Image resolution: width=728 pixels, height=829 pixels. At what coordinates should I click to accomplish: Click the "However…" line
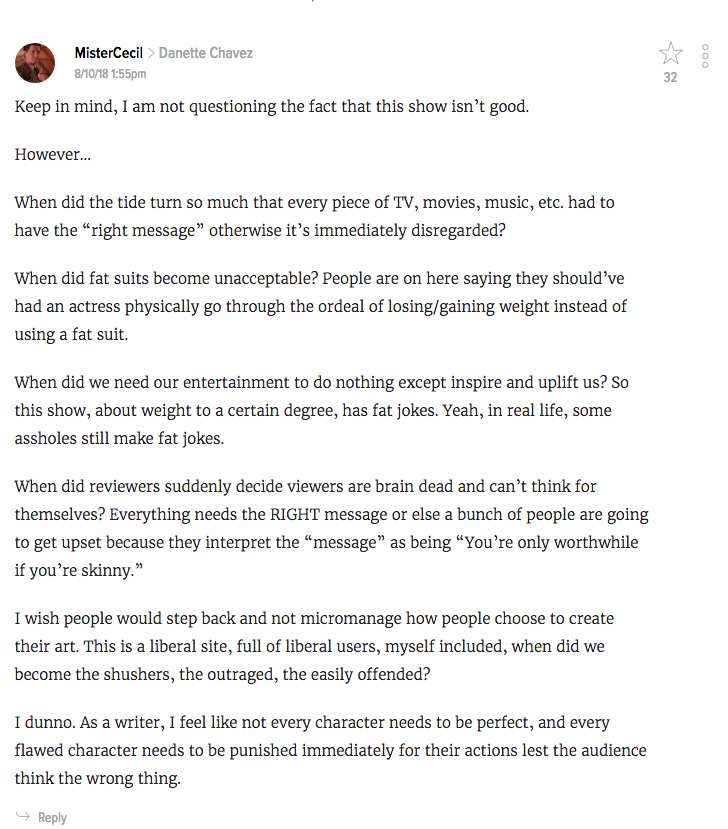coord(53,154)
